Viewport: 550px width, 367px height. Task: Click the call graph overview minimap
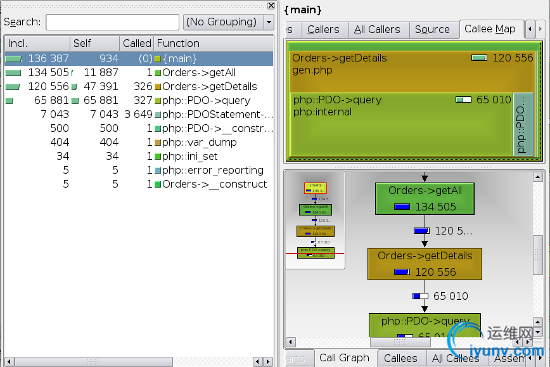tap(315, 220)
